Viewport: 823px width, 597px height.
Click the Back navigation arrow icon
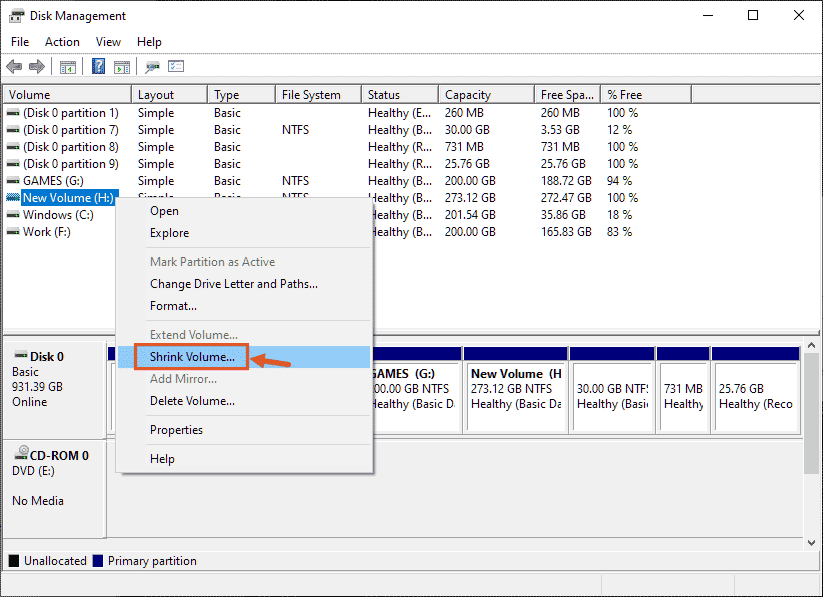click(x=14, y=66)
